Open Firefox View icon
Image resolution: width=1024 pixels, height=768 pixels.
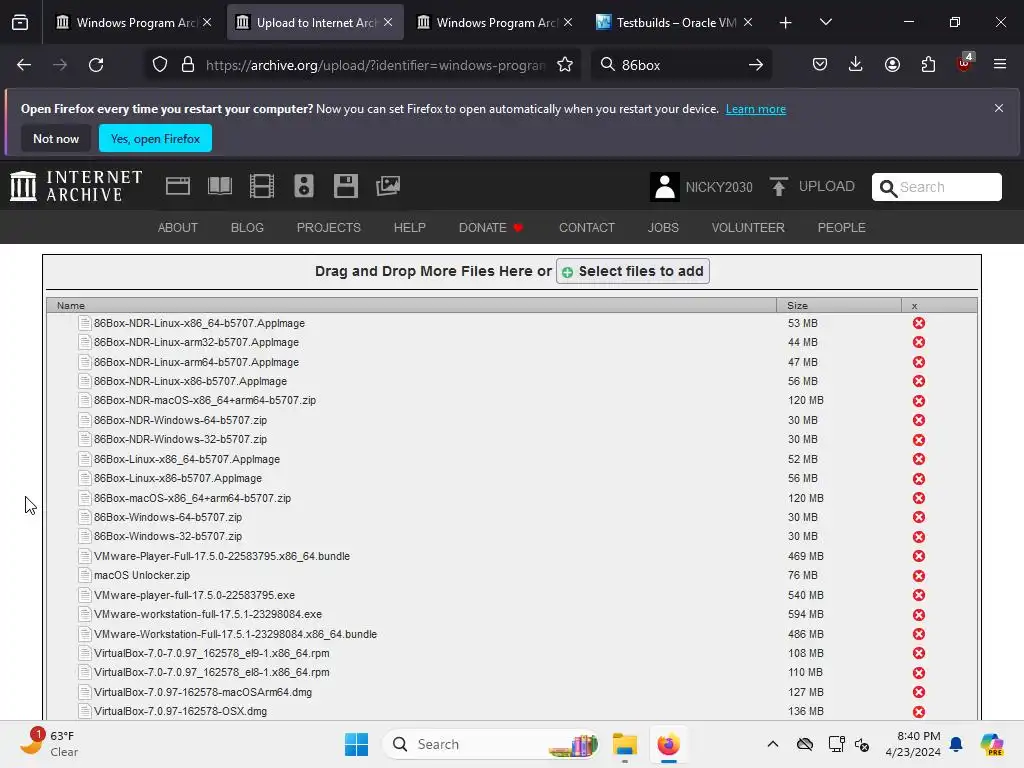point(20,23)
